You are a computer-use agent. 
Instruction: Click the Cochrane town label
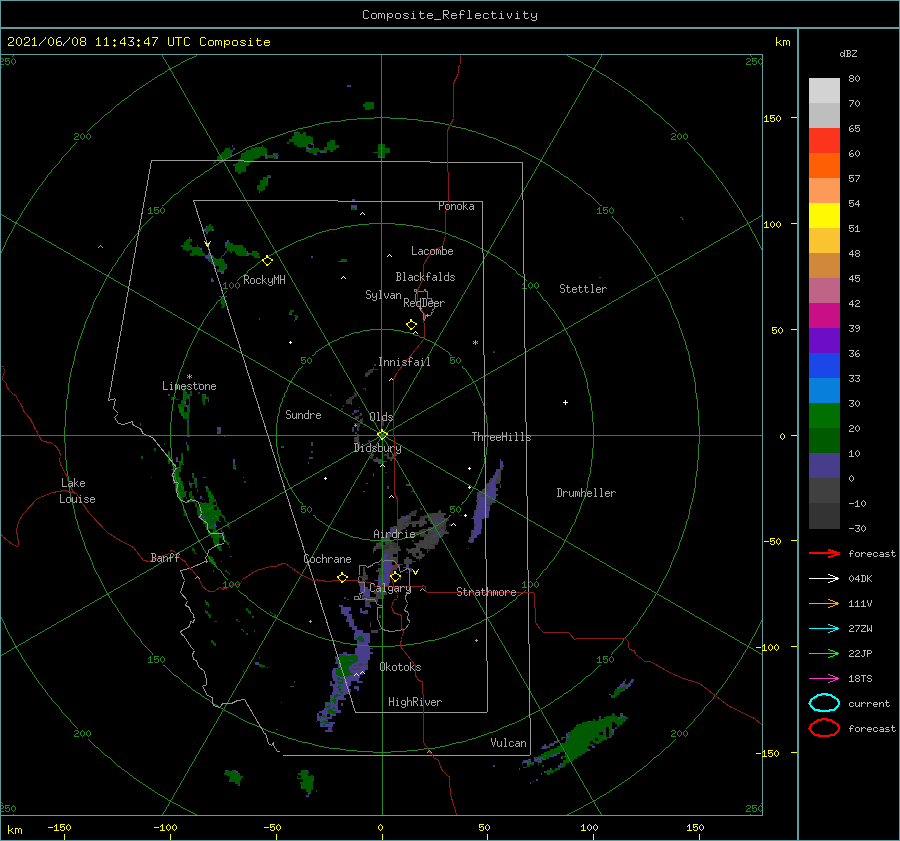click(x=327, y=559)
